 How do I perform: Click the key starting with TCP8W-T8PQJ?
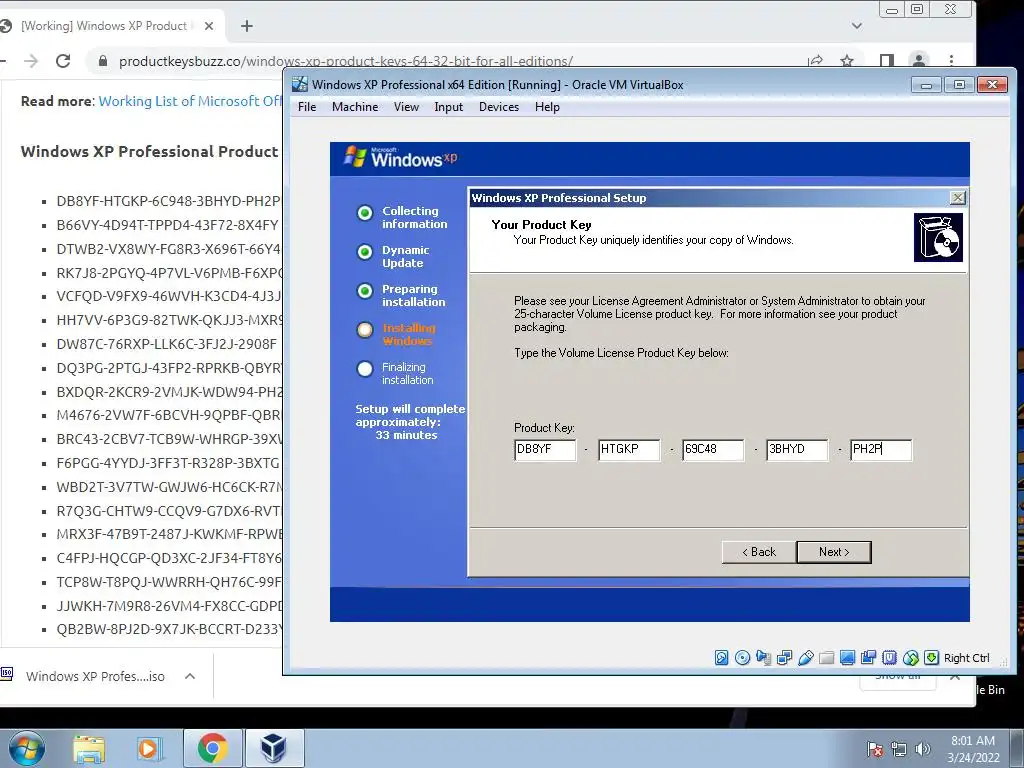(169, 582)
